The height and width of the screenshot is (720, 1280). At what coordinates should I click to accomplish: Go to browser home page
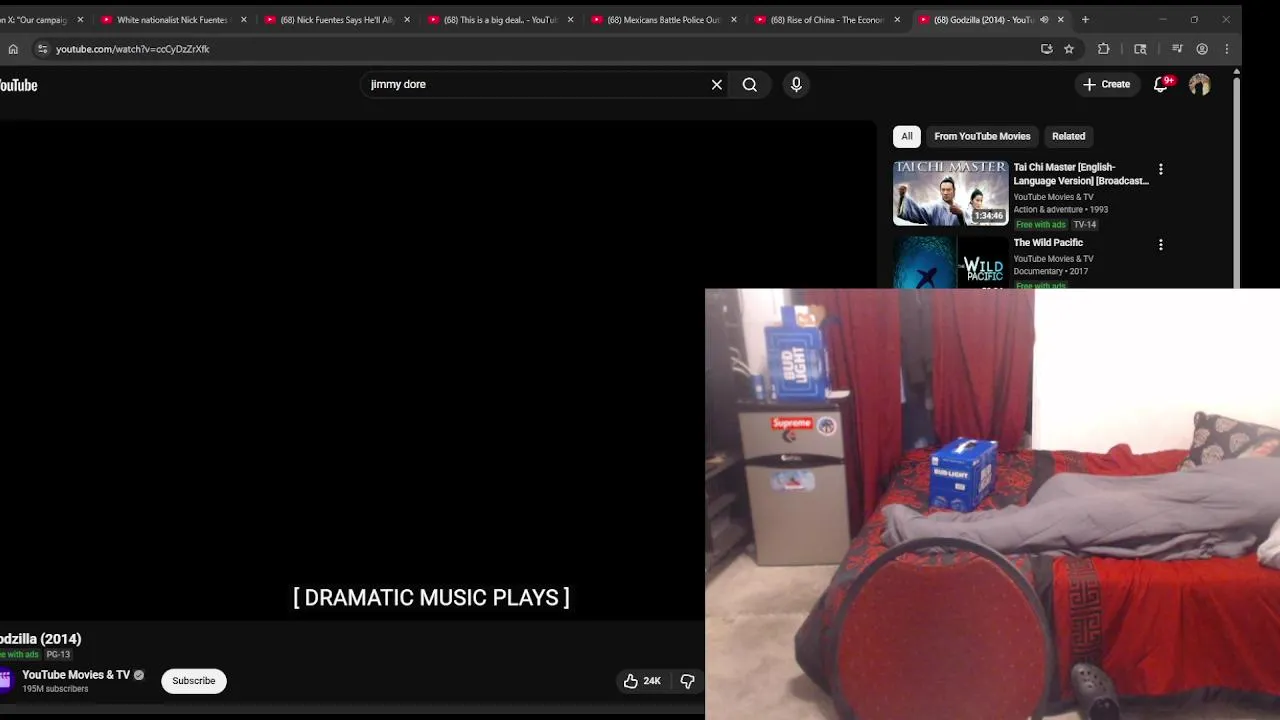point(13,49)
